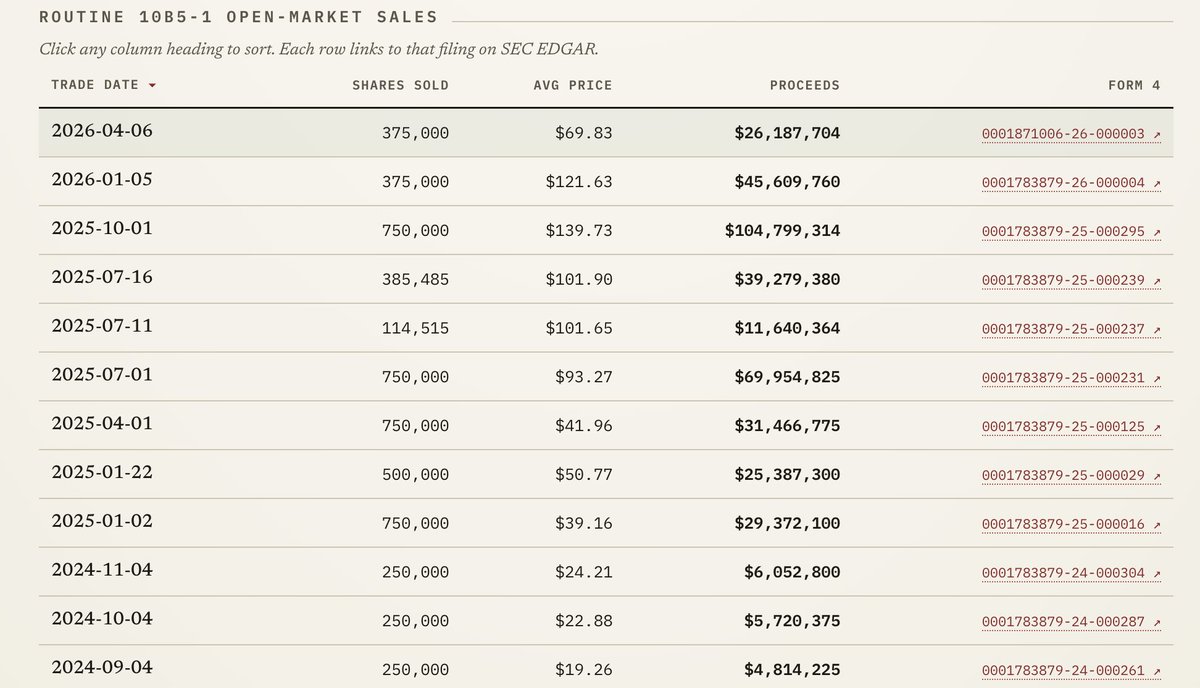
Task: Click external-link arrow for filing 0001783879-25-000237
Action: (1156, 329)
